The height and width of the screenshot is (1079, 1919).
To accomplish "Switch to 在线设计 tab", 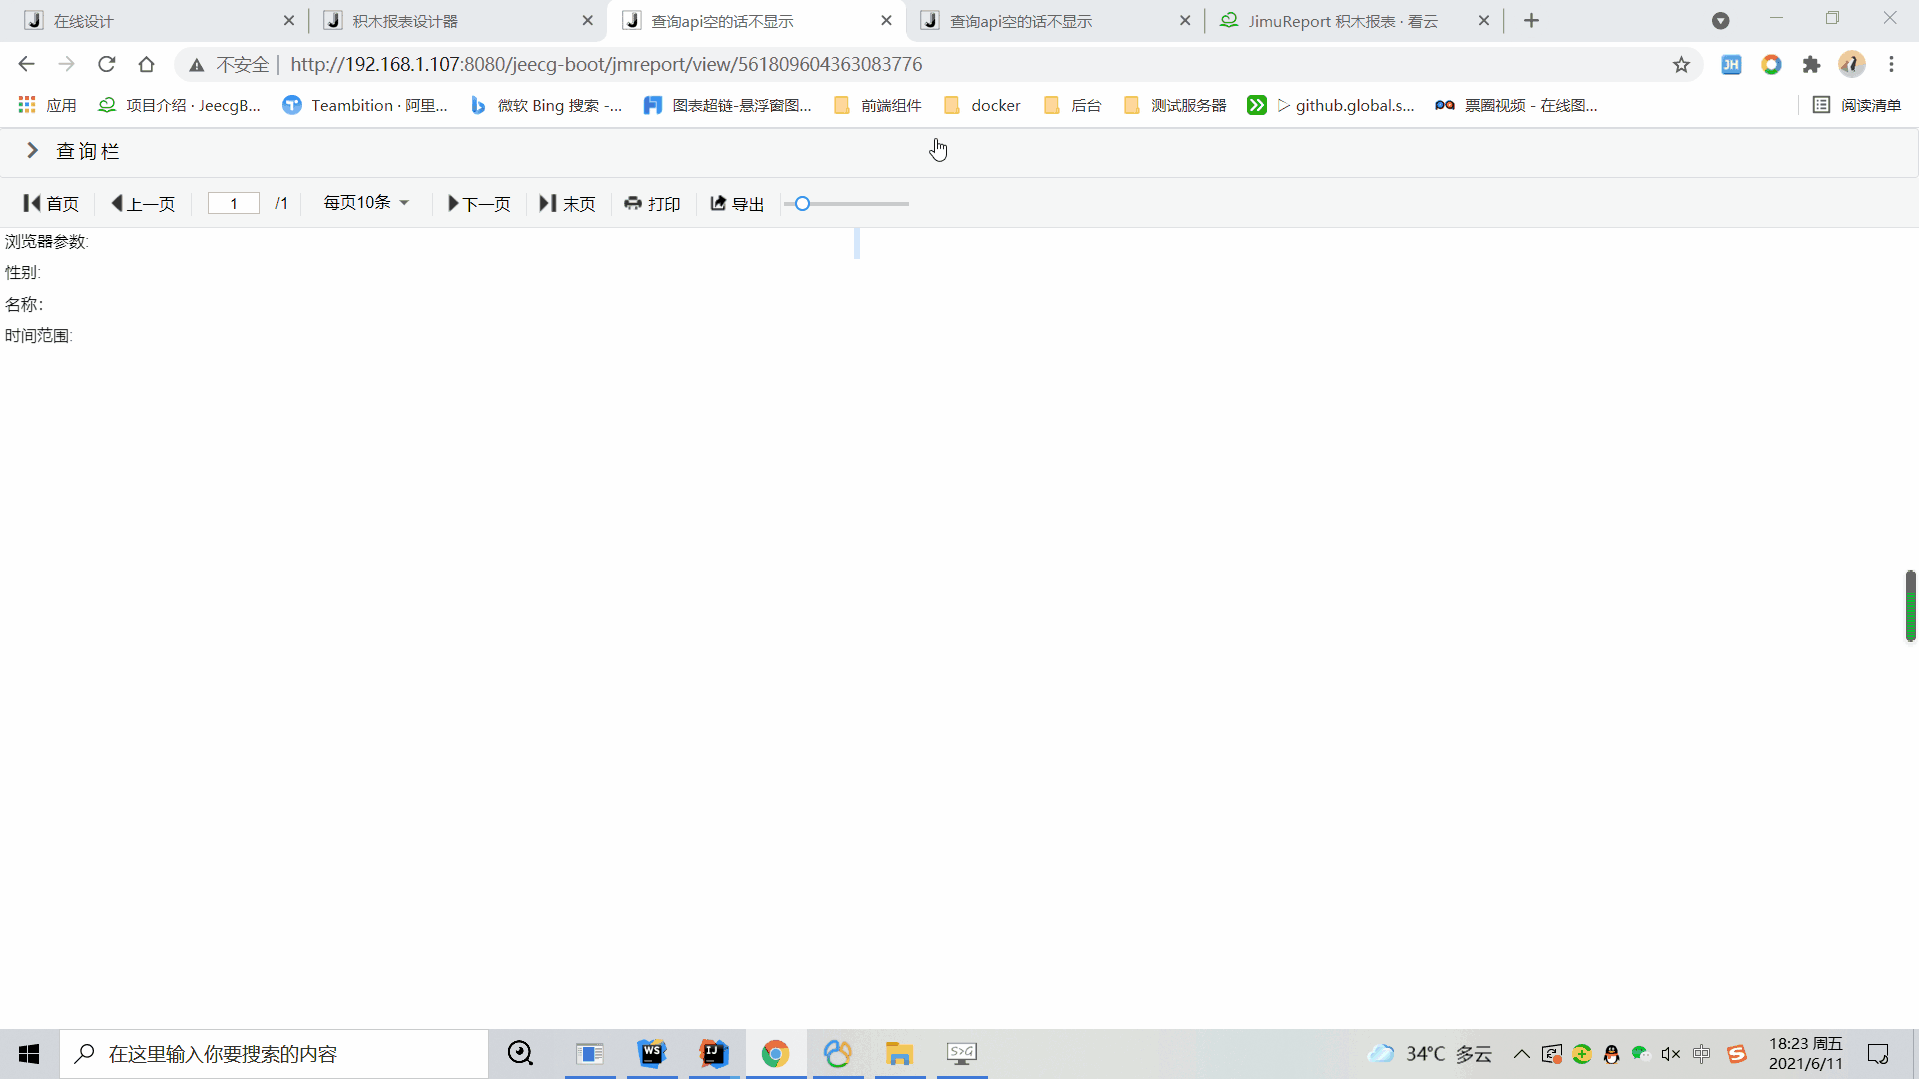I will click(84, 21).
